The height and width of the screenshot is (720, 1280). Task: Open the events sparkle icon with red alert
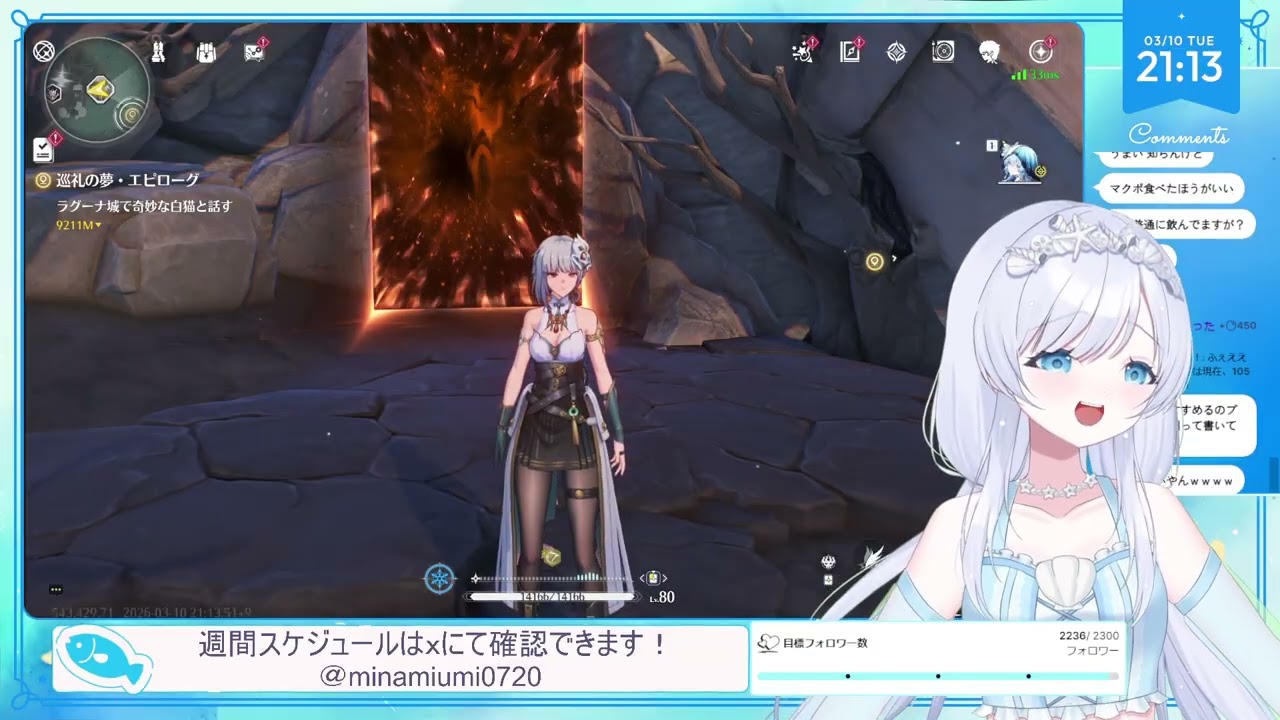tap(802, 51)
